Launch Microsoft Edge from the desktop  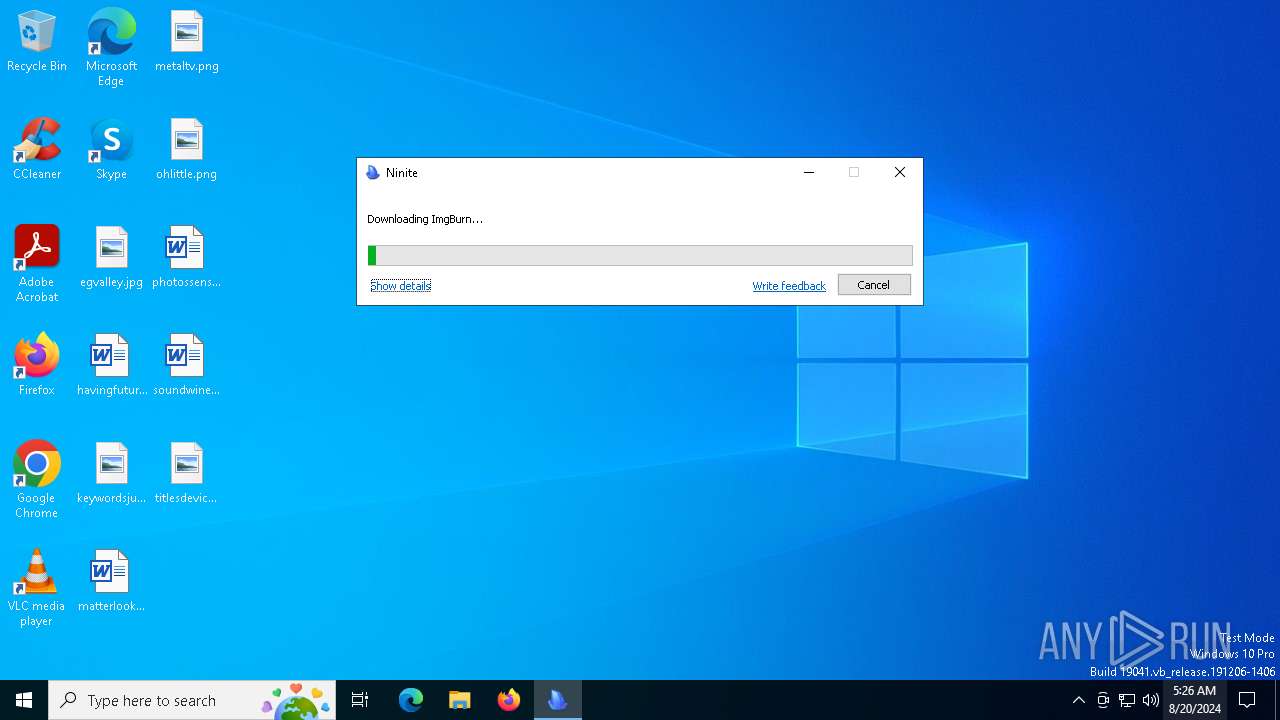[x=111, y=48]
